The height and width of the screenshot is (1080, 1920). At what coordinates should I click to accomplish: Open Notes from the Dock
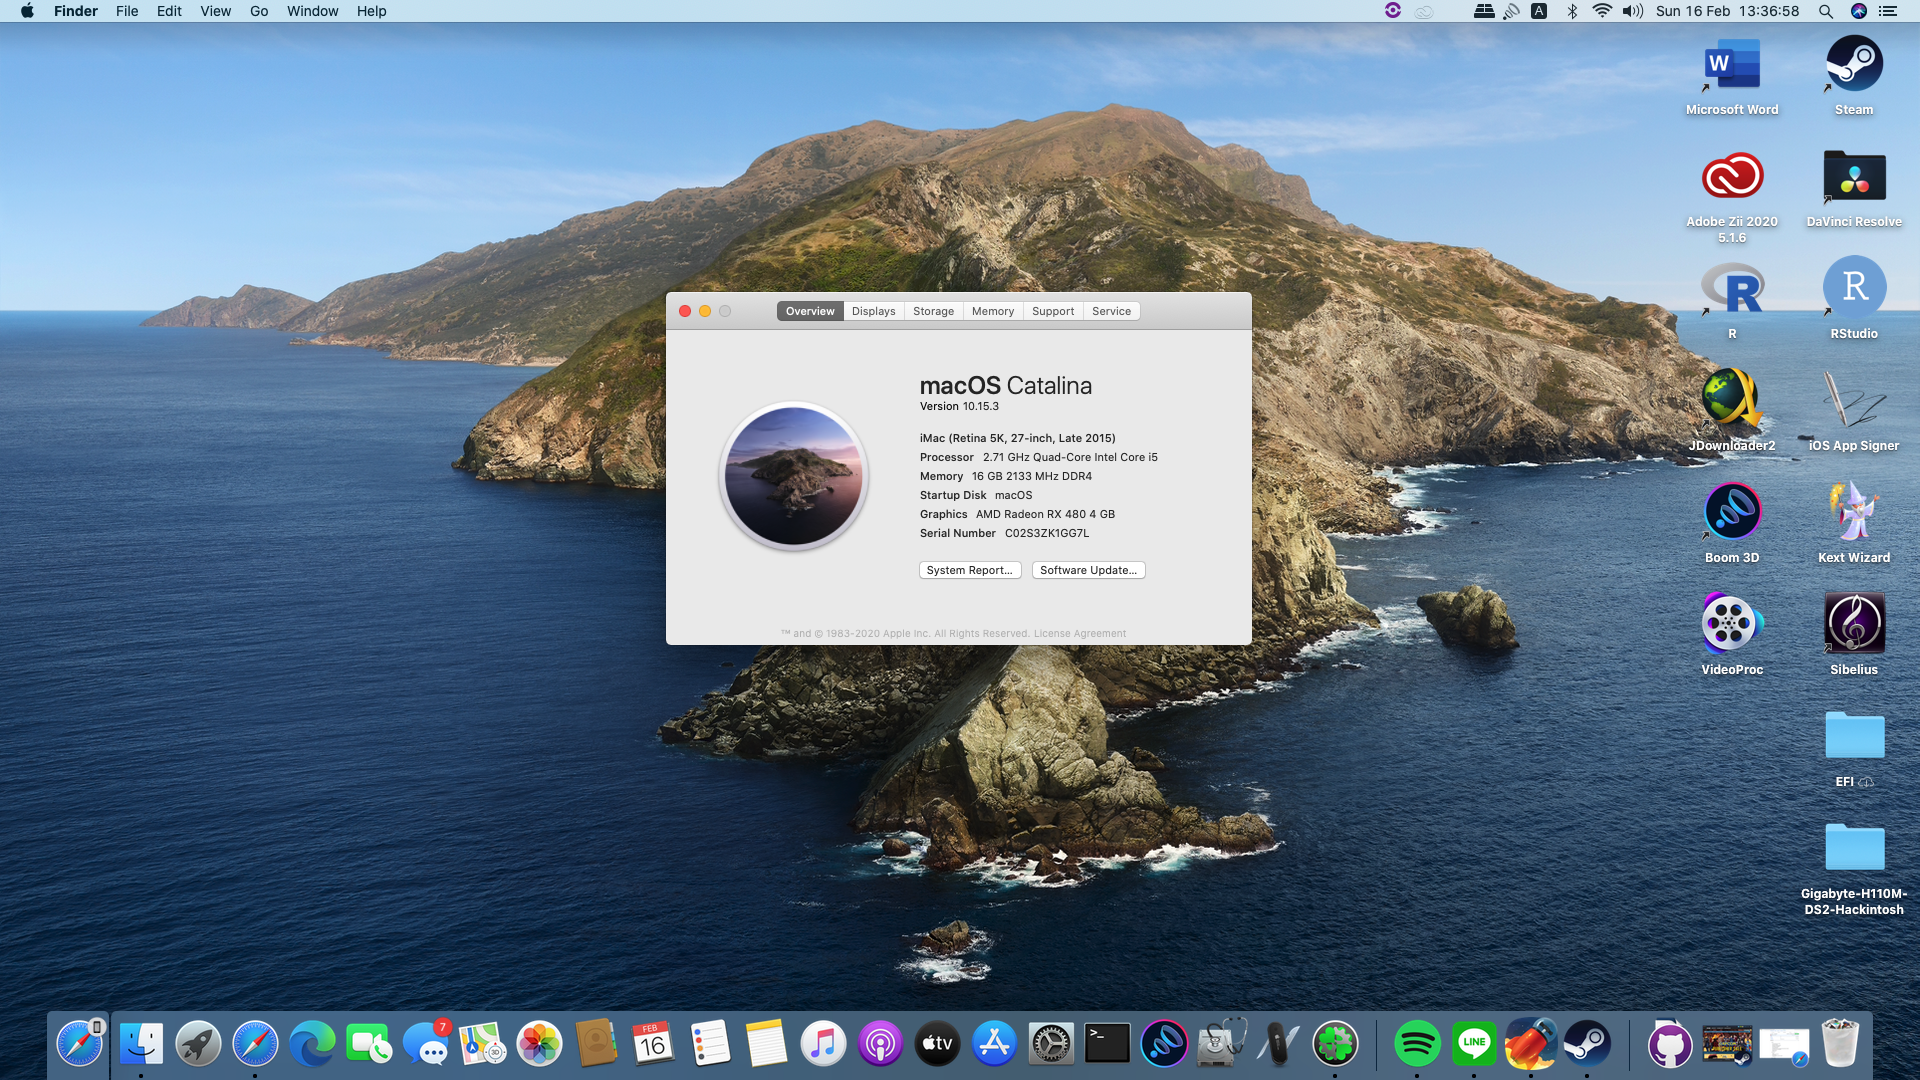(x=767, y=1044)
